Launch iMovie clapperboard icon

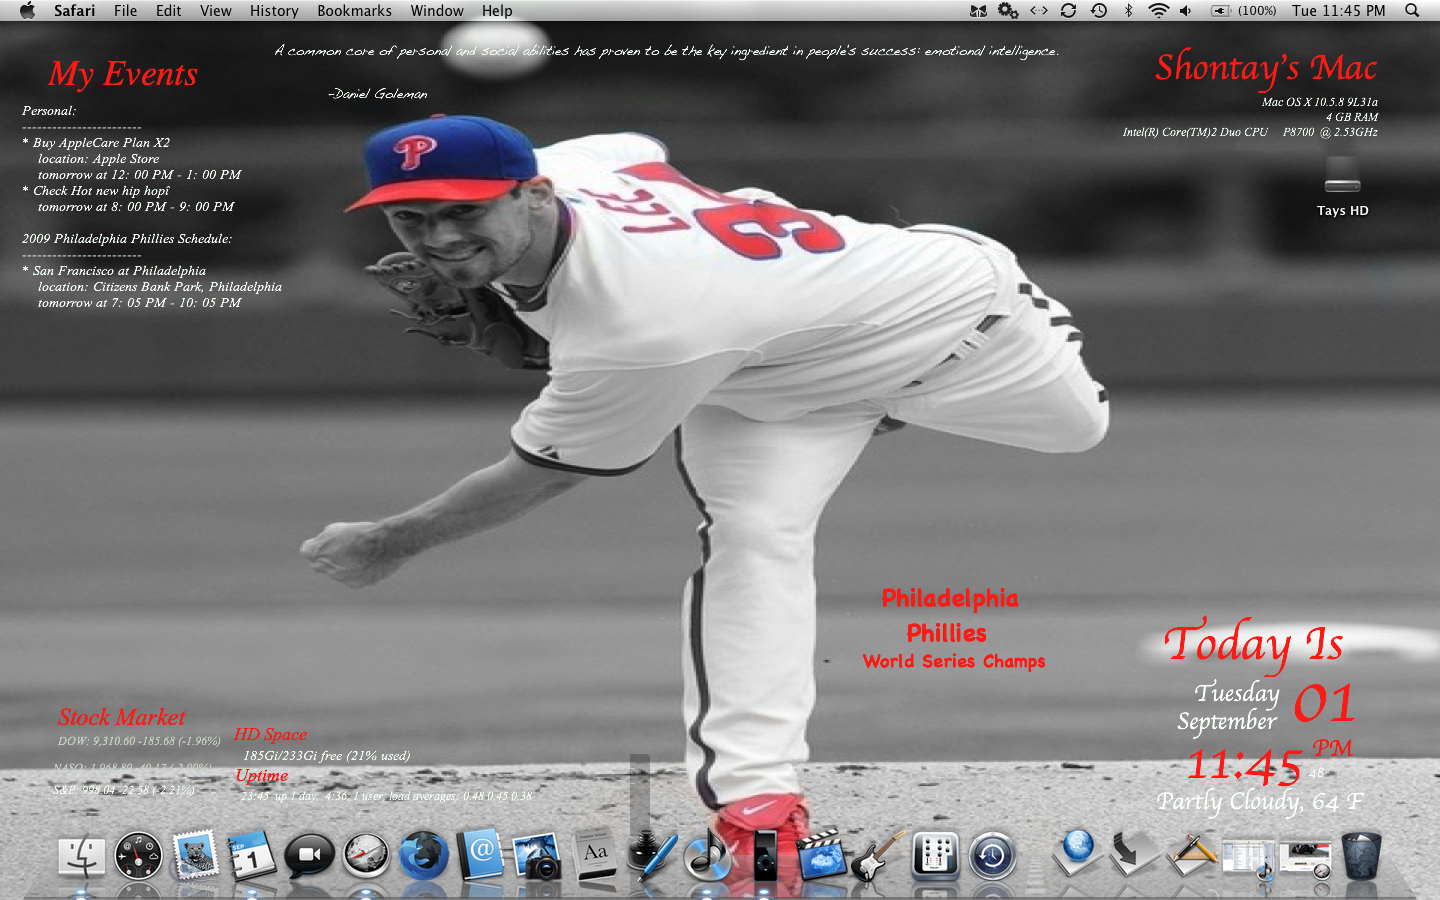[x=822, y=855]
